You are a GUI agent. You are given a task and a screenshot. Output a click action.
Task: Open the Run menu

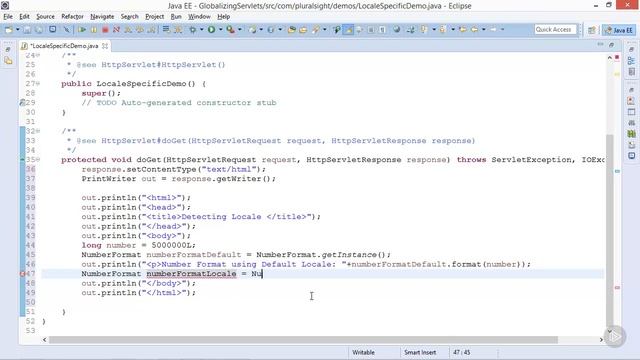(x=176, y=16)
